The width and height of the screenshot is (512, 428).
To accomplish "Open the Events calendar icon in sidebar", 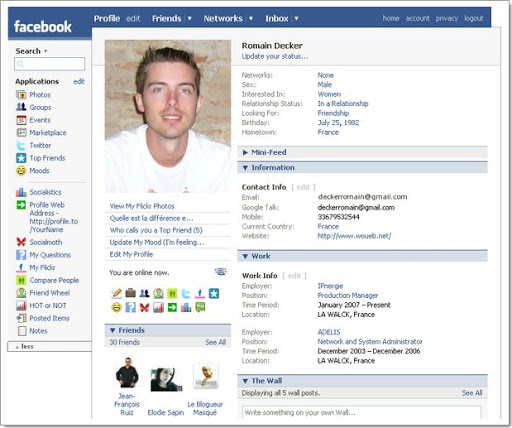I will (21, 120).
